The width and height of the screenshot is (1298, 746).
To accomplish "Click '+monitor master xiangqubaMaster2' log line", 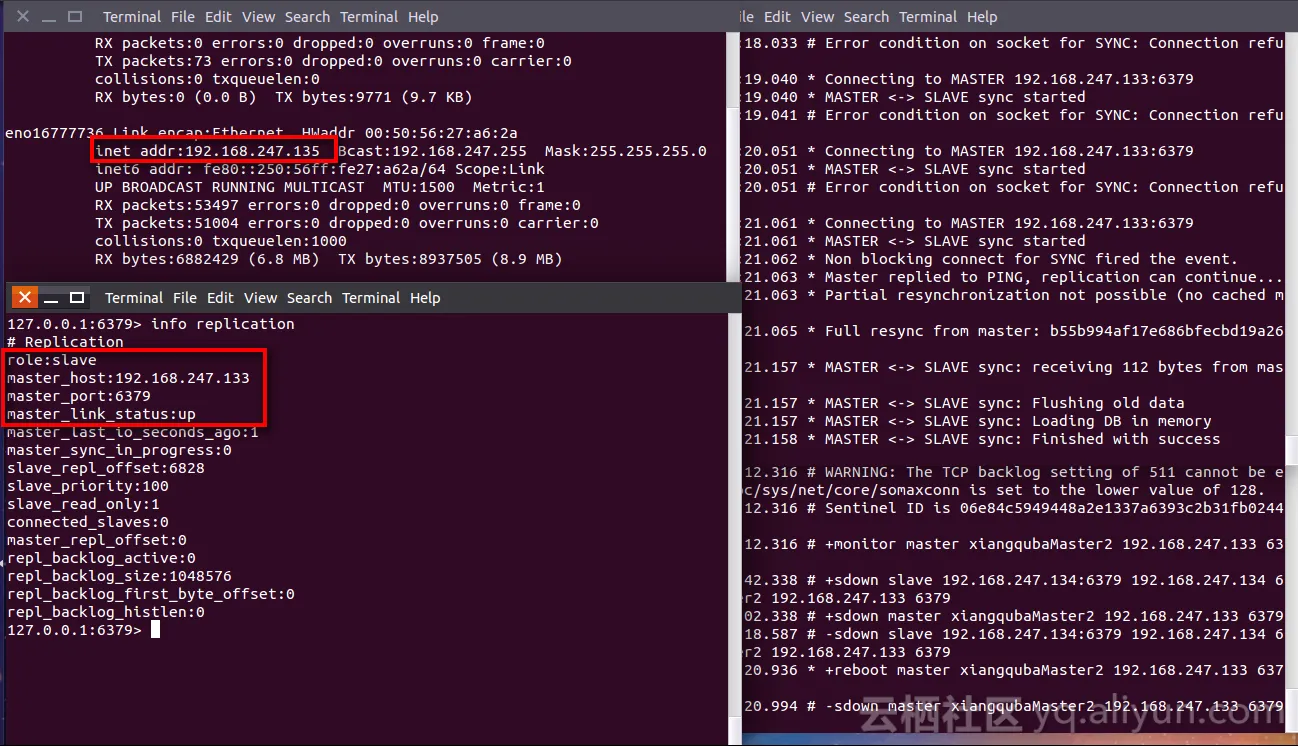I will tap(1014, 544).
